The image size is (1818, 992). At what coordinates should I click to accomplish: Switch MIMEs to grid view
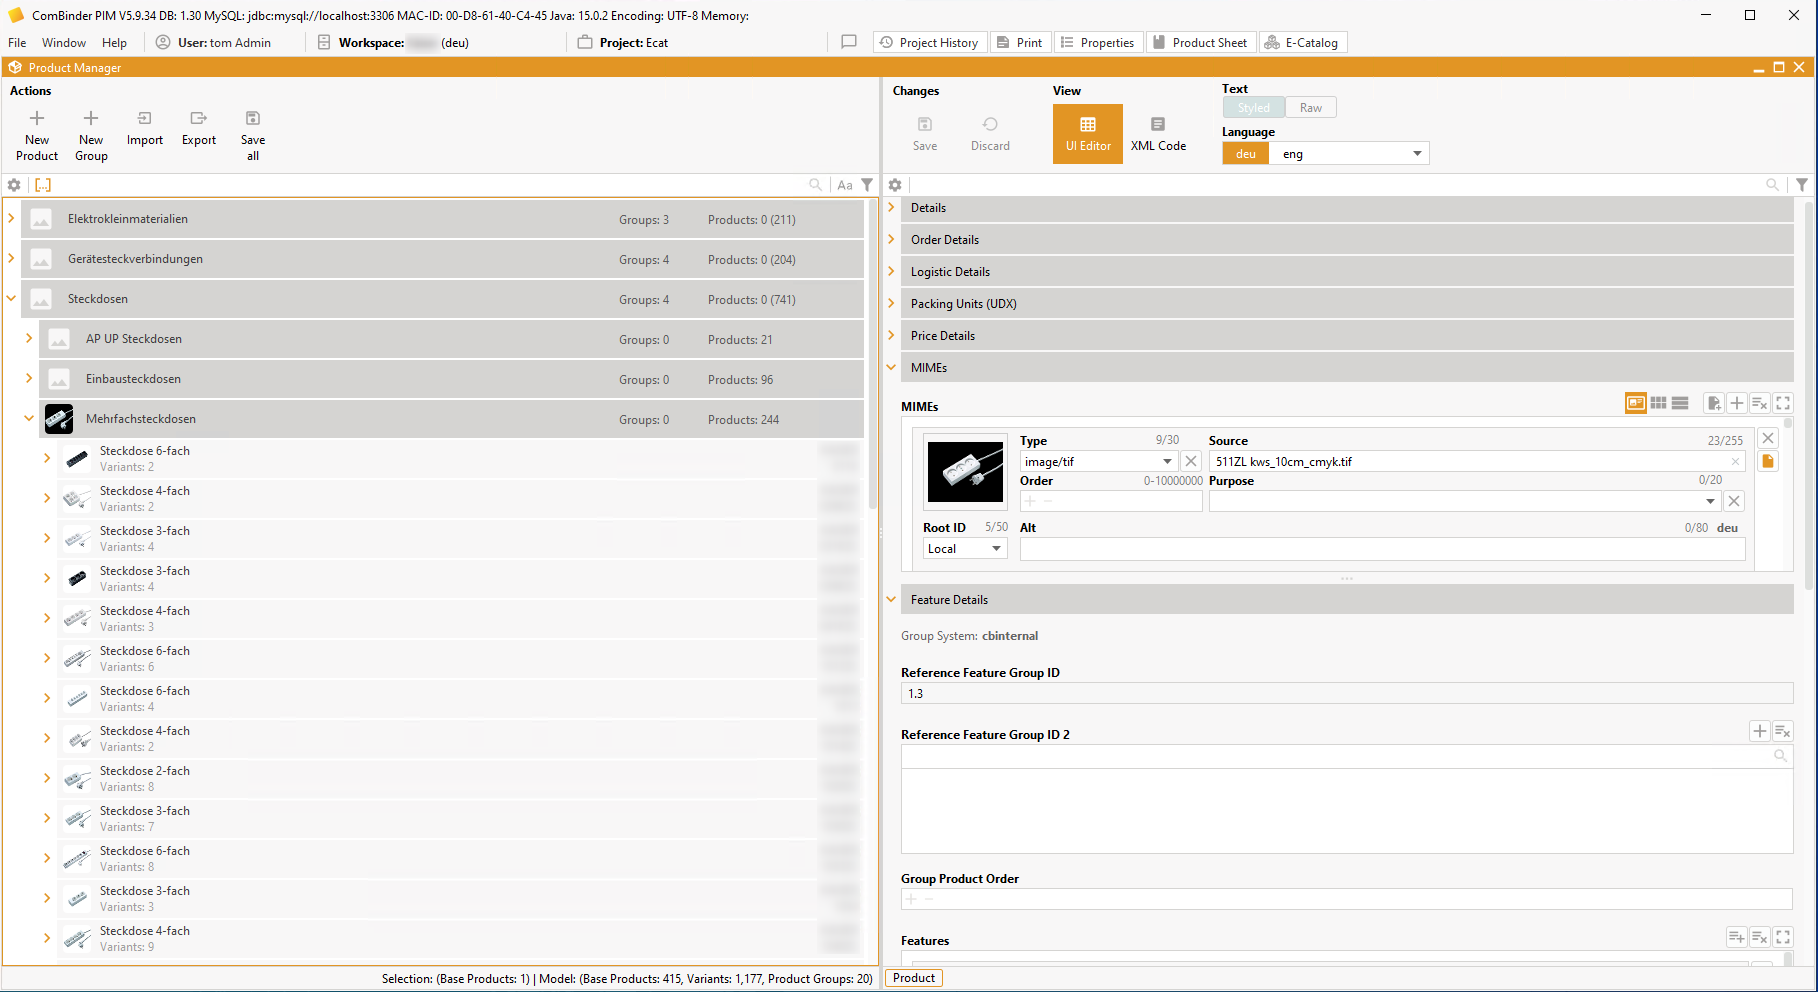click(1658, 403)
